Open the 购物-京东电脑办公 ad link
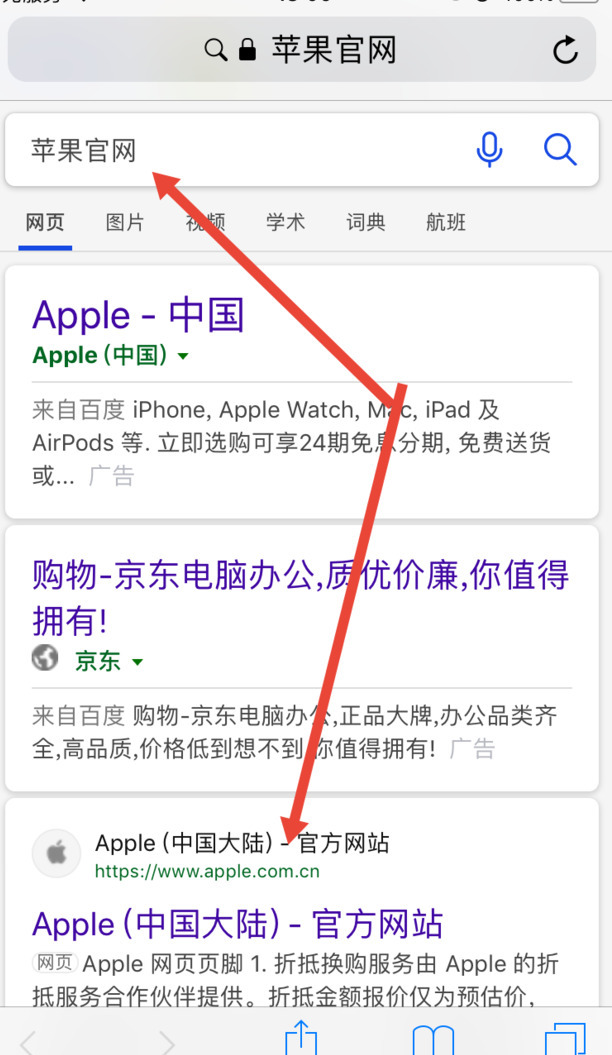 tap(301, 597)
